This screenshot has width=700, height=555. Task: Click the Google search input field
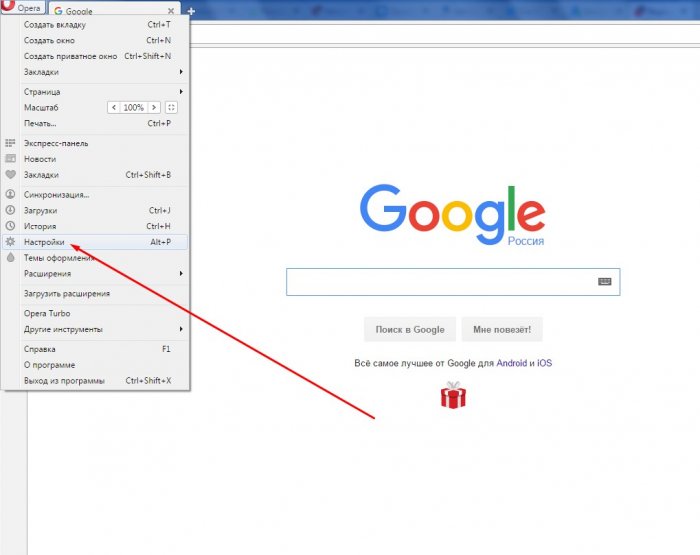[x=440, y=282]
